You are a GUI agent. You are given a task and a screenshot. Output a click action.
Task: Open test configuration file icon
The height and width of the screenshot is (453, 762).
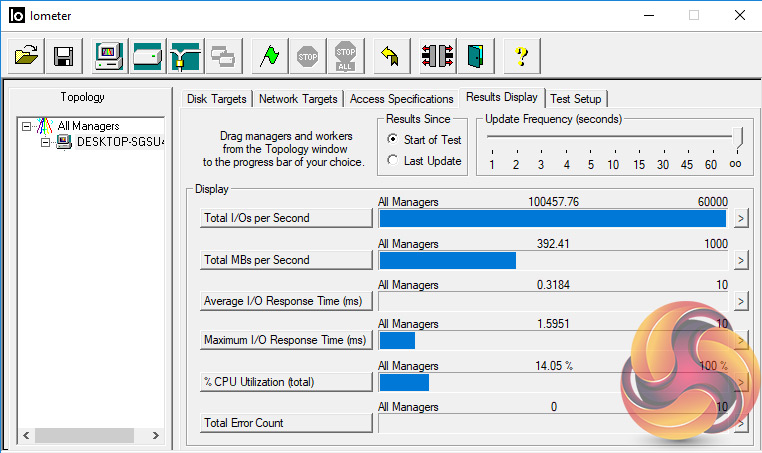click(x=26, y=56)
